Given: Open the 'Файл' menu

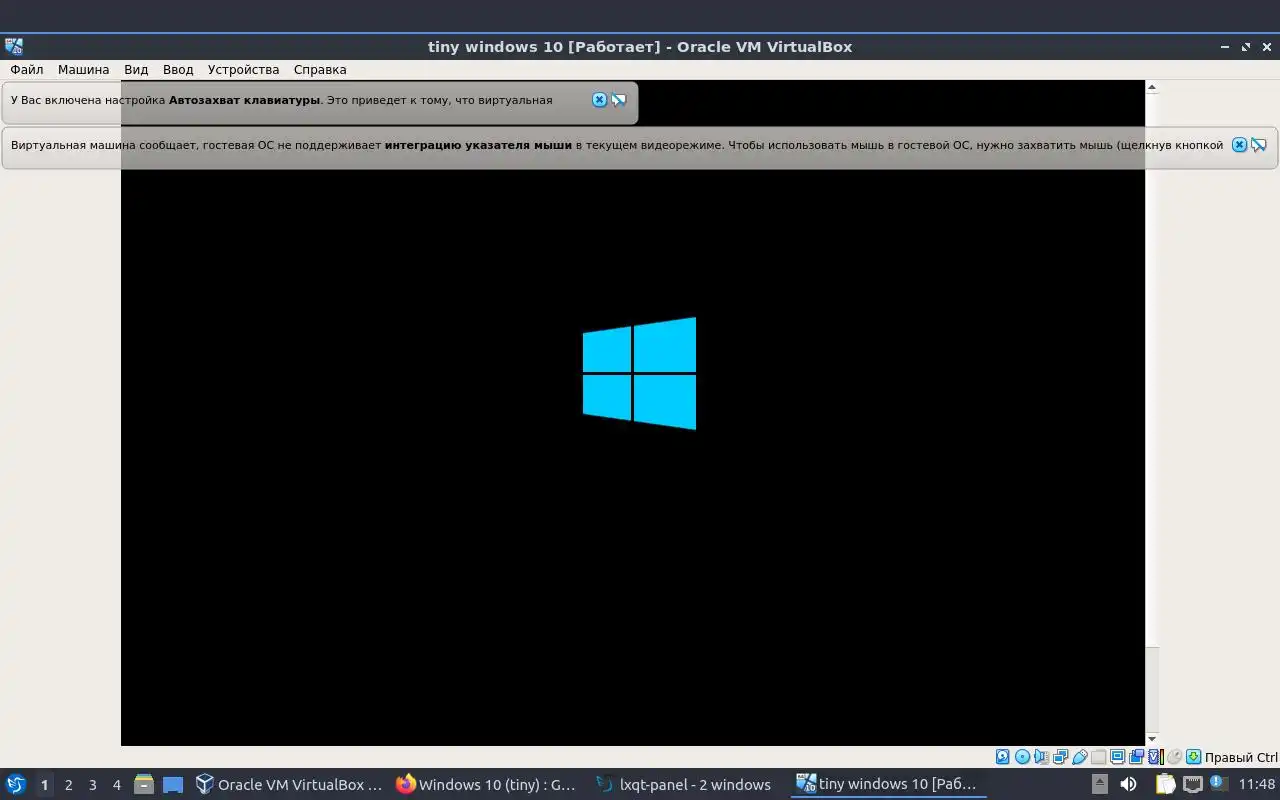Looking at the screenshot, I should coord(27,69).
